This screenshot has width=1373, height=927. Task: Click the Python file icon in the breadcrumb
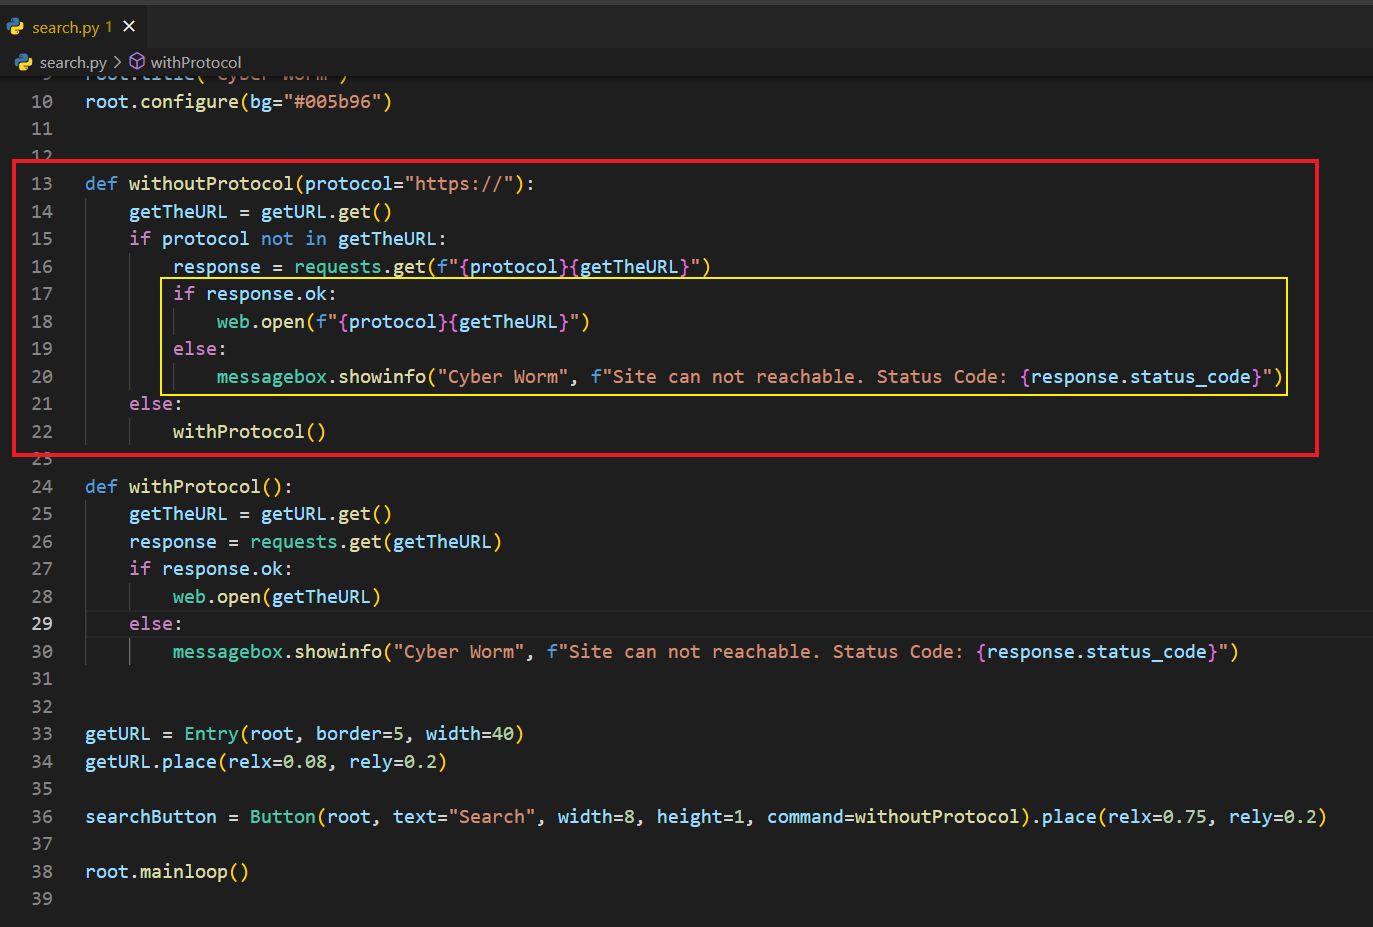[23, 62]
